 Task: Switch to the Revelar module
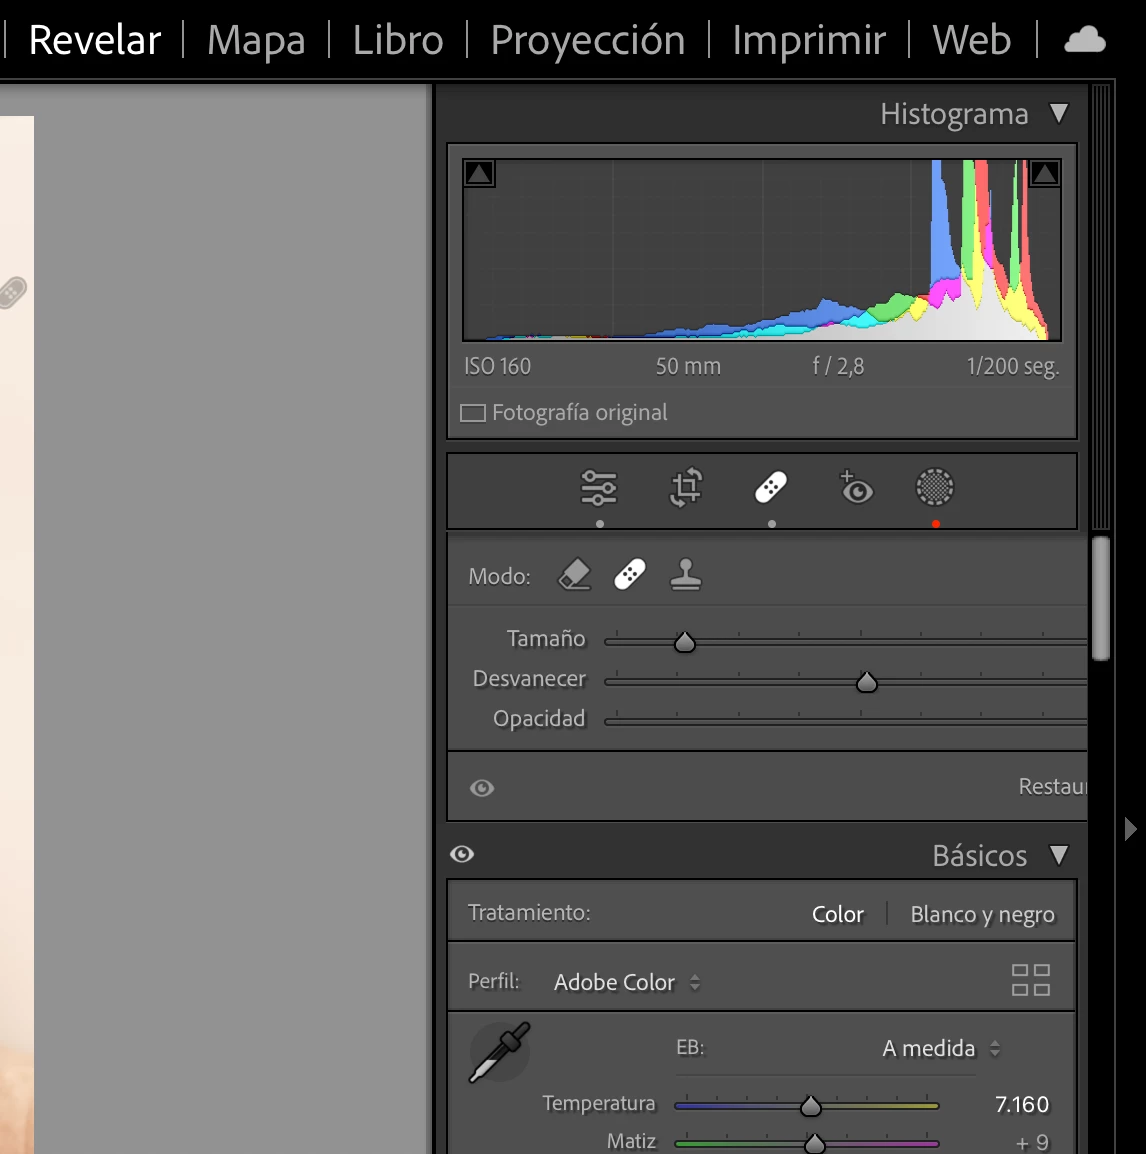[x=94, y=40]
